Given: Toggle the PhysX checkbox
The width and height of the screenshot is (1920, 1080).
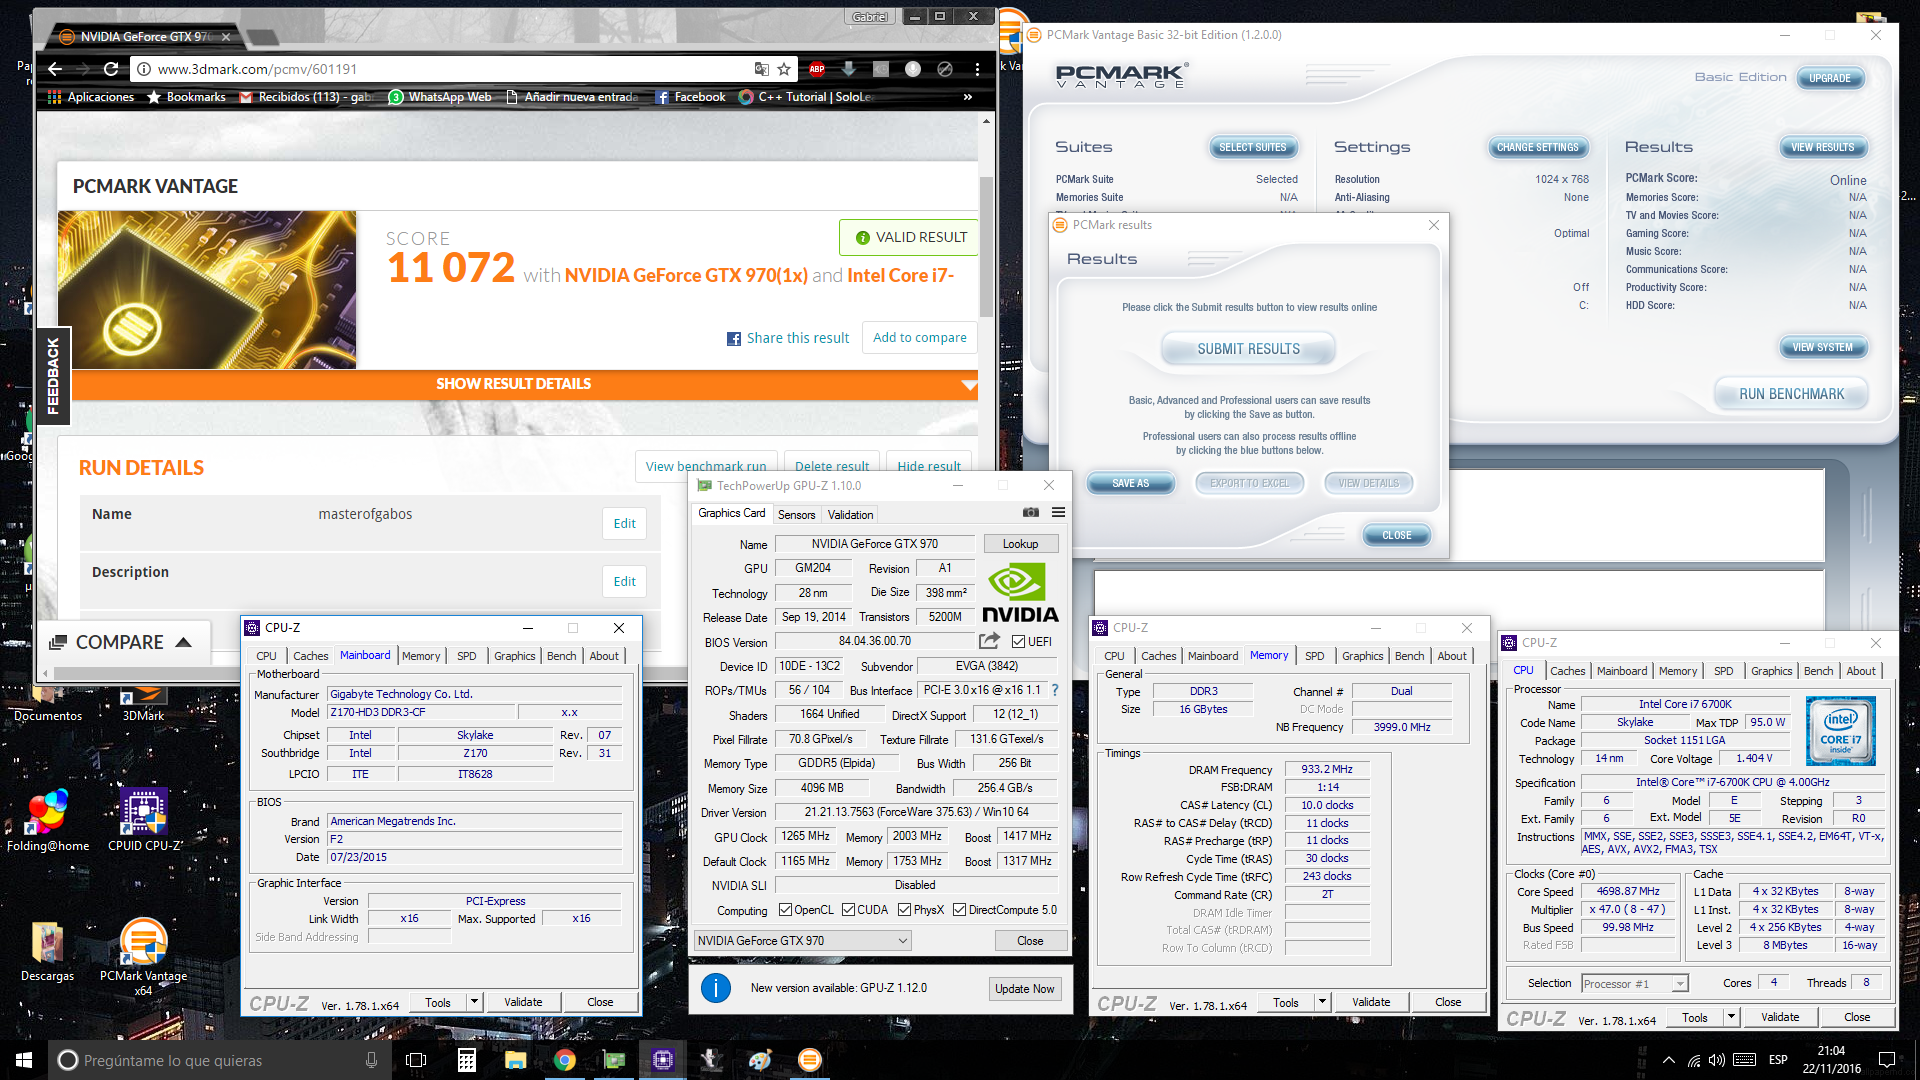Looking at the screenshot, I should 904,910.
